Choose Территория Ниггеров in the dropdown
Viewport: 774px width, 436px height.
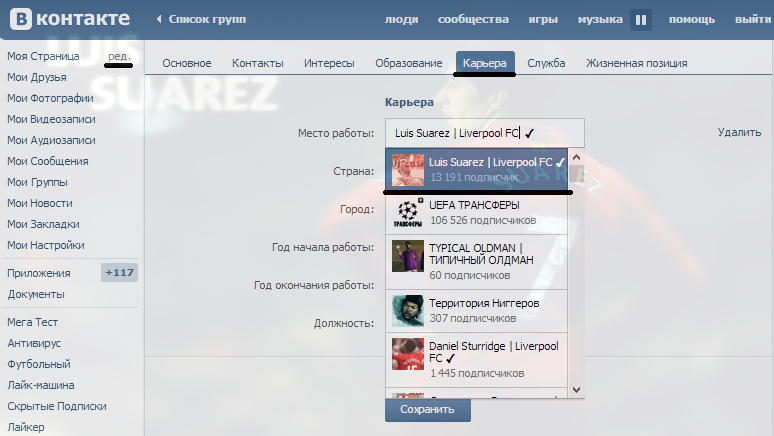[x=476, y=311]
